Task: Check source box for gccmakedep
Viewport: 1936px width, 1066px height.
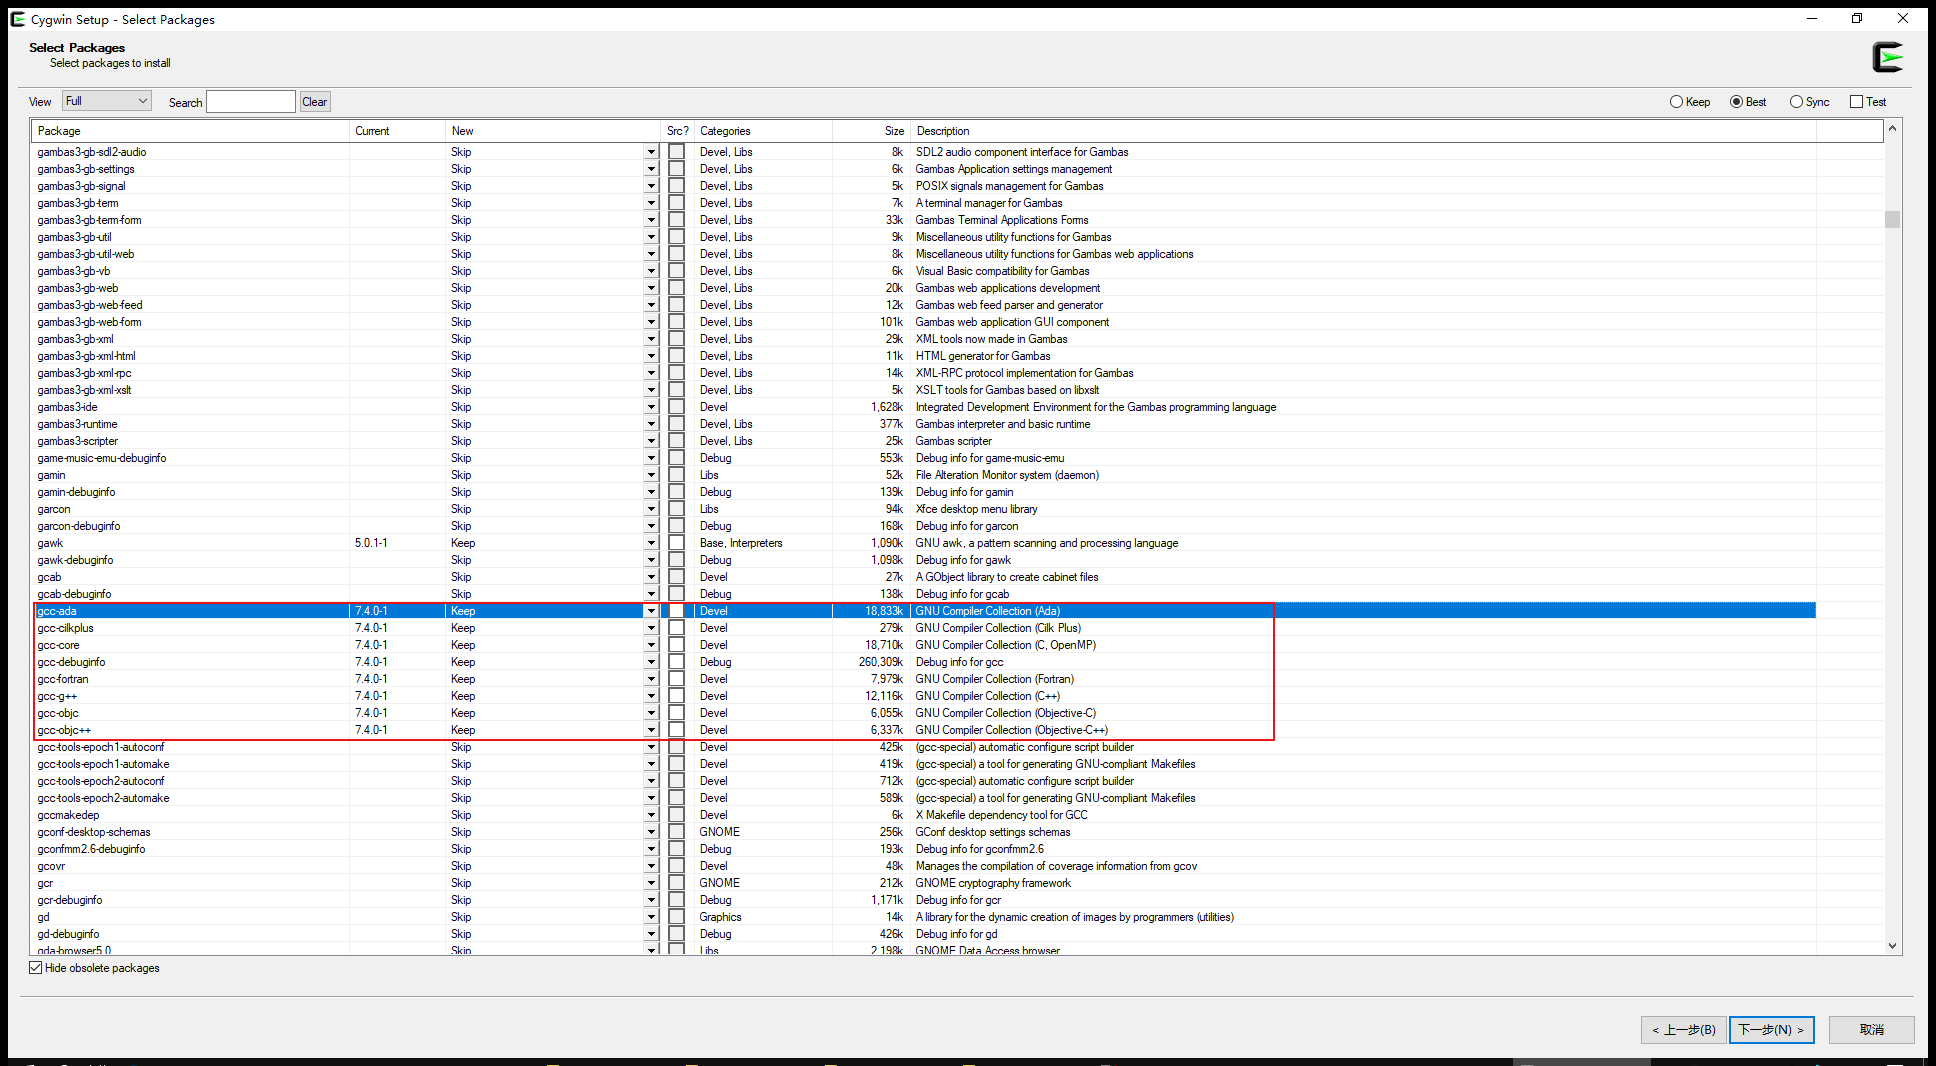Action: (x=677, y=815)
